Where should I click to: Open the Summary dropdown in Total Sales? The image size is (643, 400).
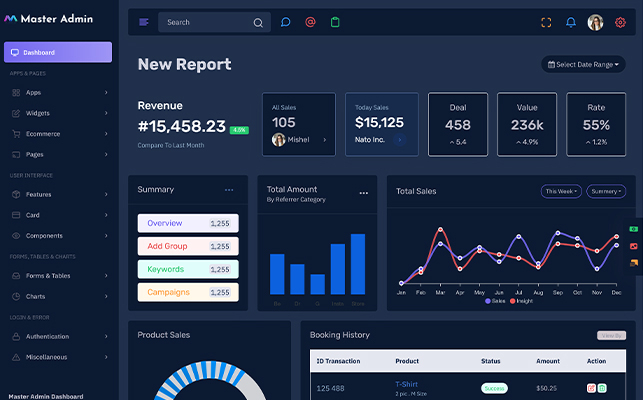coord(606,191)
